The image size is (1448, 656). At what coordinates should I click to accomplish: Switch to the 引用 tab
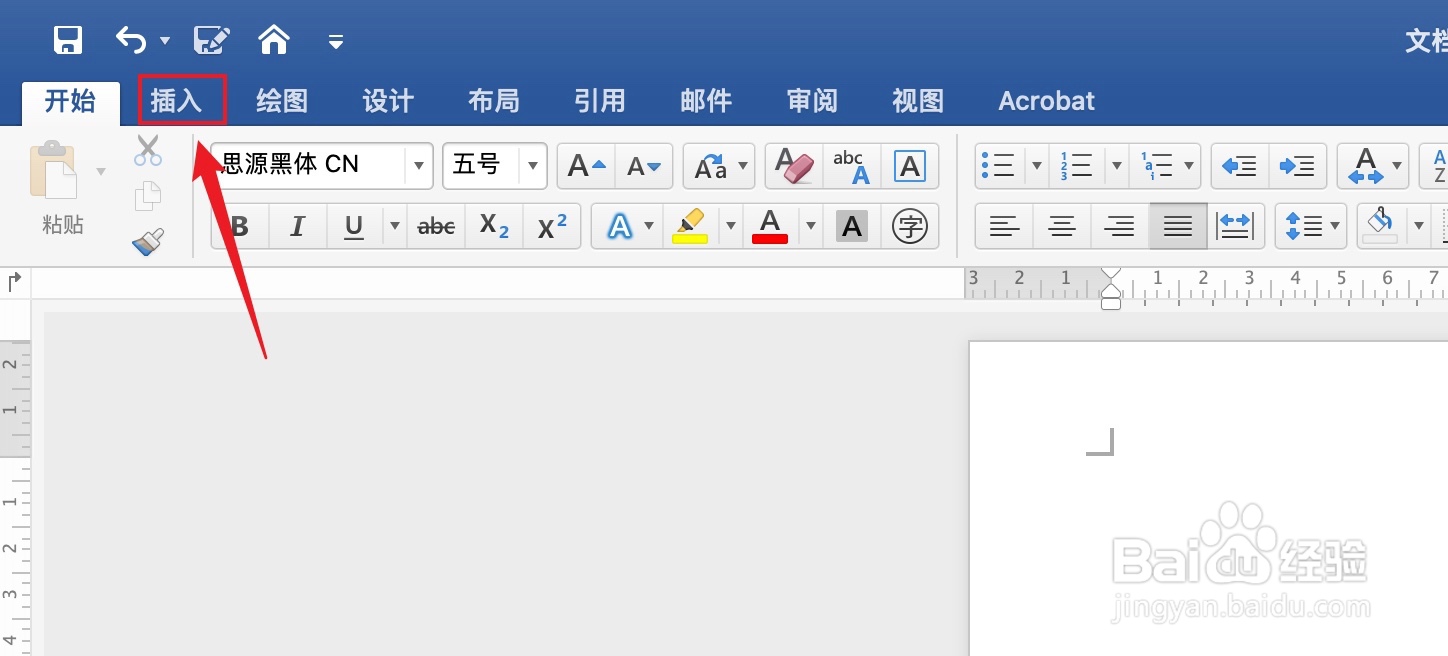600,101
